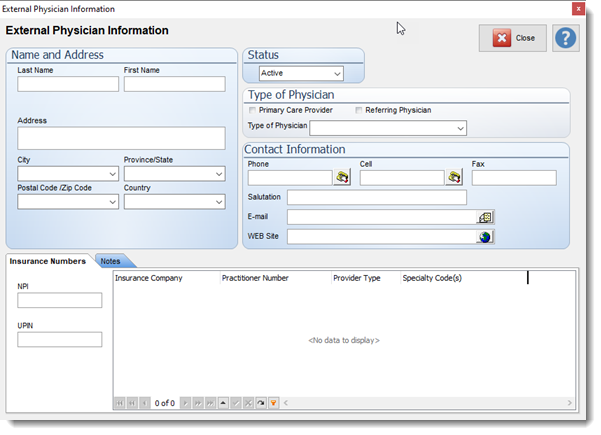The image size is (601, 435).
Task: Click the orange filter funnel icon
Action: 274,403
